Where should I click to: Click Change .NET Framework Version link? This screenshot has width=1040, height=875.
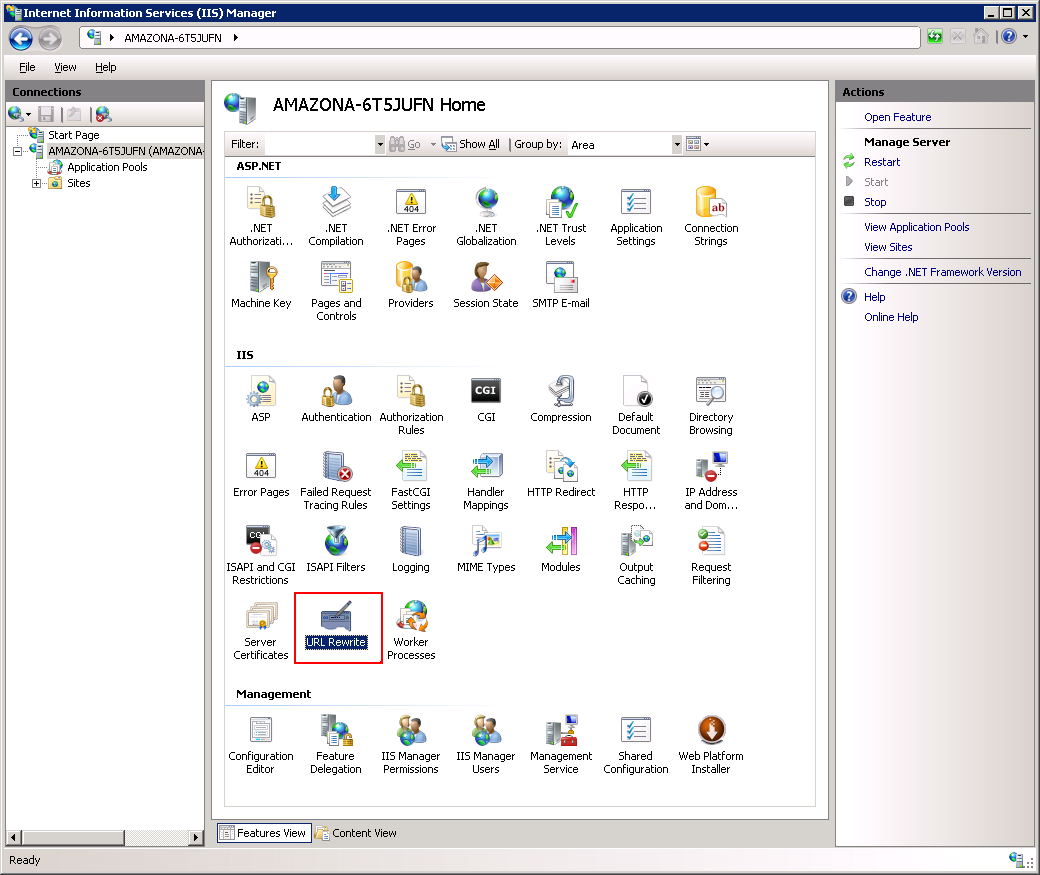pos(942,272)
